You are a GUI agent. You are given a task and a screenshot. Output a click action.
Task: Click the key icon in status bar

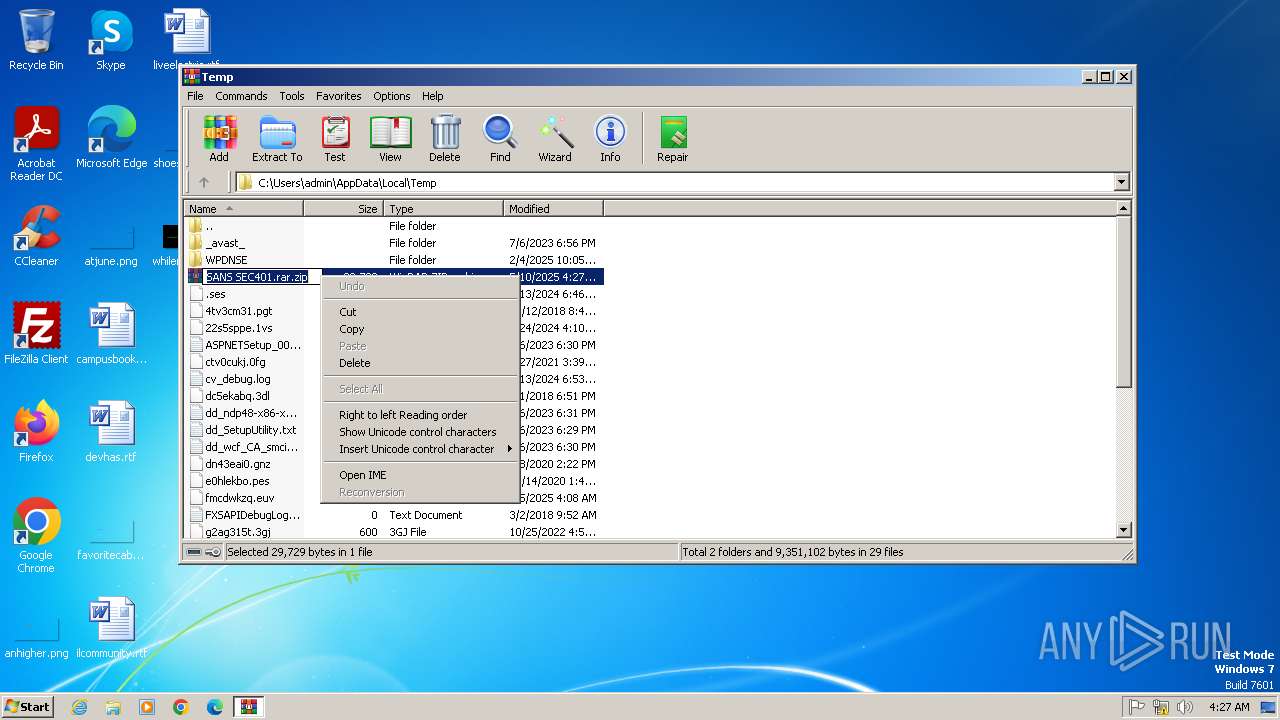[213, 552]
